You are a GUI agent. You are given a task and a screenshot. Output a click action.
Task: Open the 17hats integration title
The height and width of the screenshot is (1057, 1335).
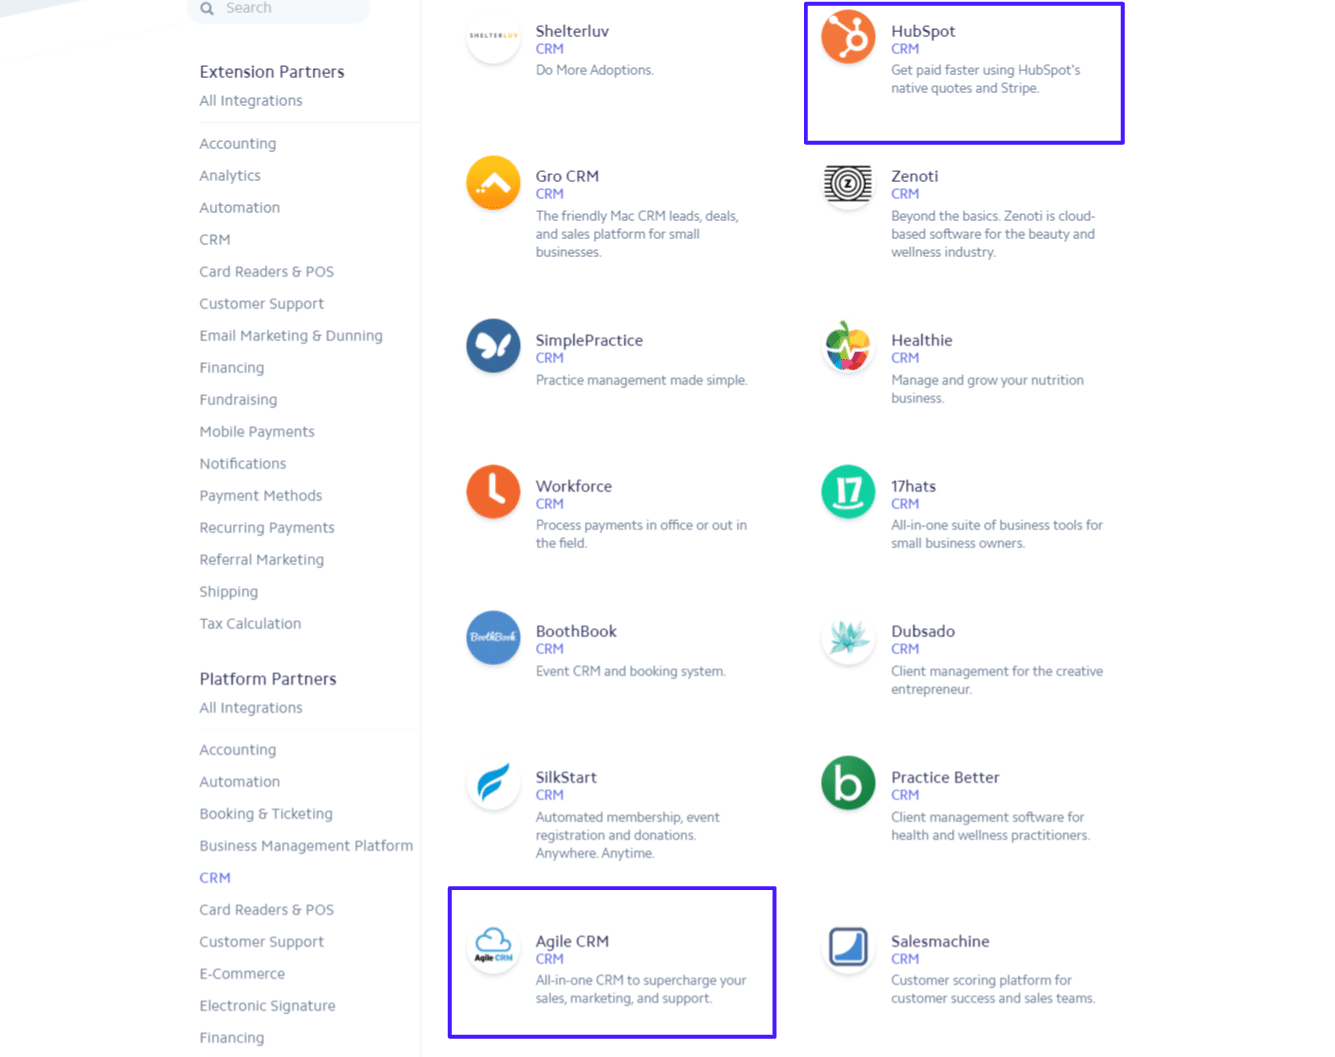pyautogui.click(x=913, y=486)
